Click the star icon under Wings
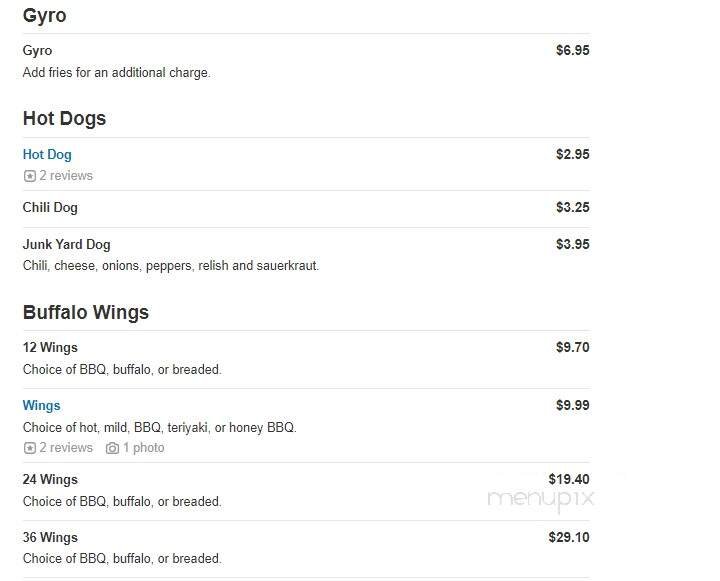This screenshot has height=581, width=720. pyautogui.click(x=29, y=448)
